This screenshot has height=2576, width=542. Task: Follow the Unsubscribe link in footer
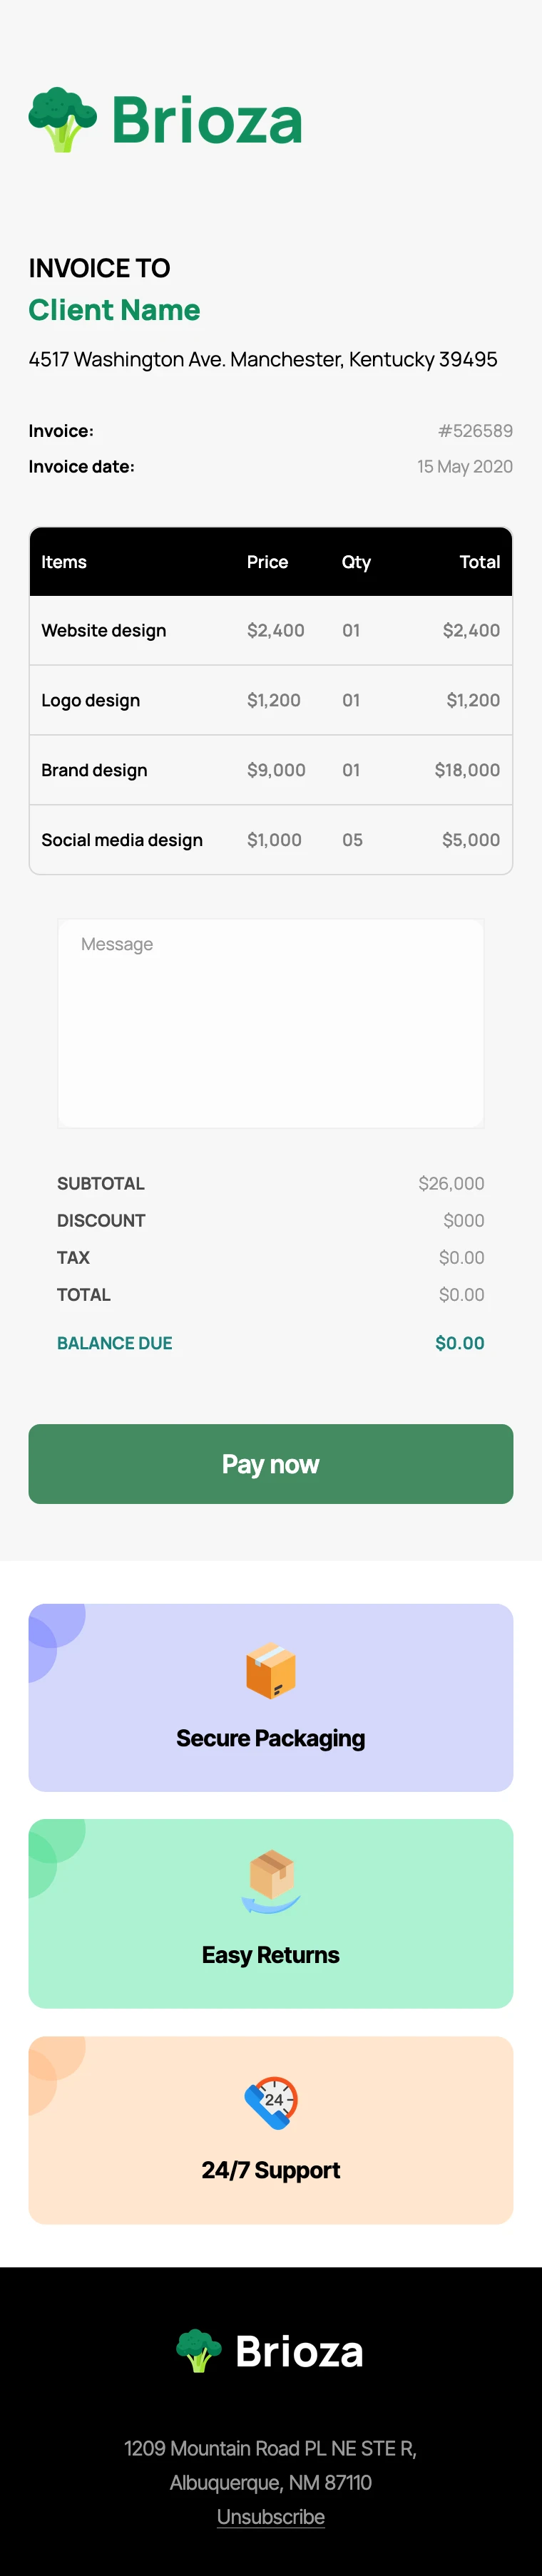click(x=271, y=2516)
